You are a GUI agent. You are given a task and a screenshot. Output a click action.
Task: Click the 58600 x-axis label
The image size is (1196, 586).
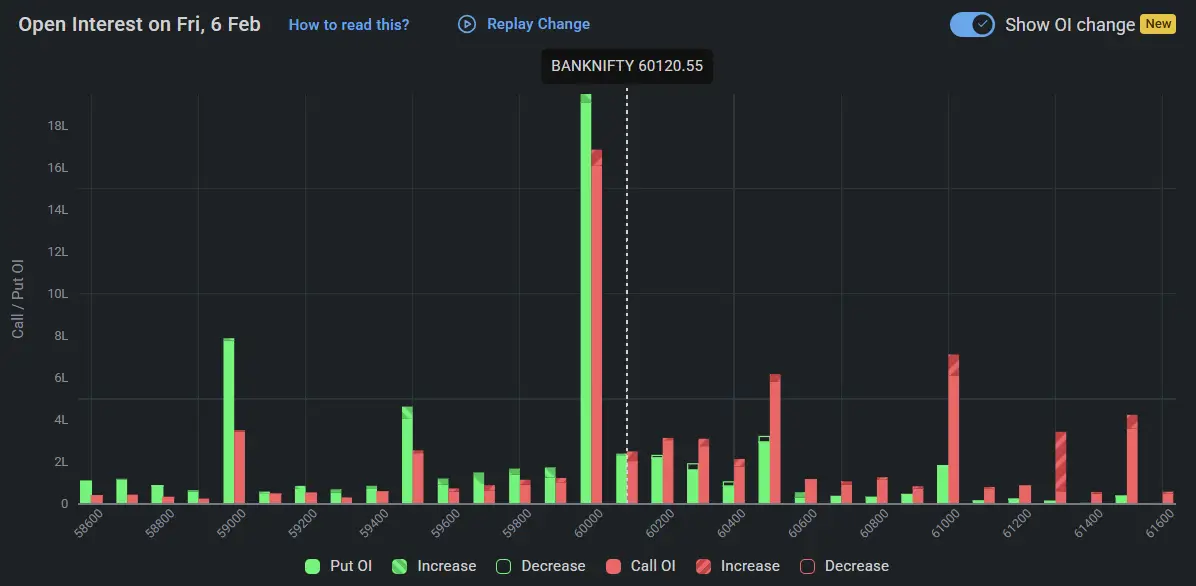90,524
